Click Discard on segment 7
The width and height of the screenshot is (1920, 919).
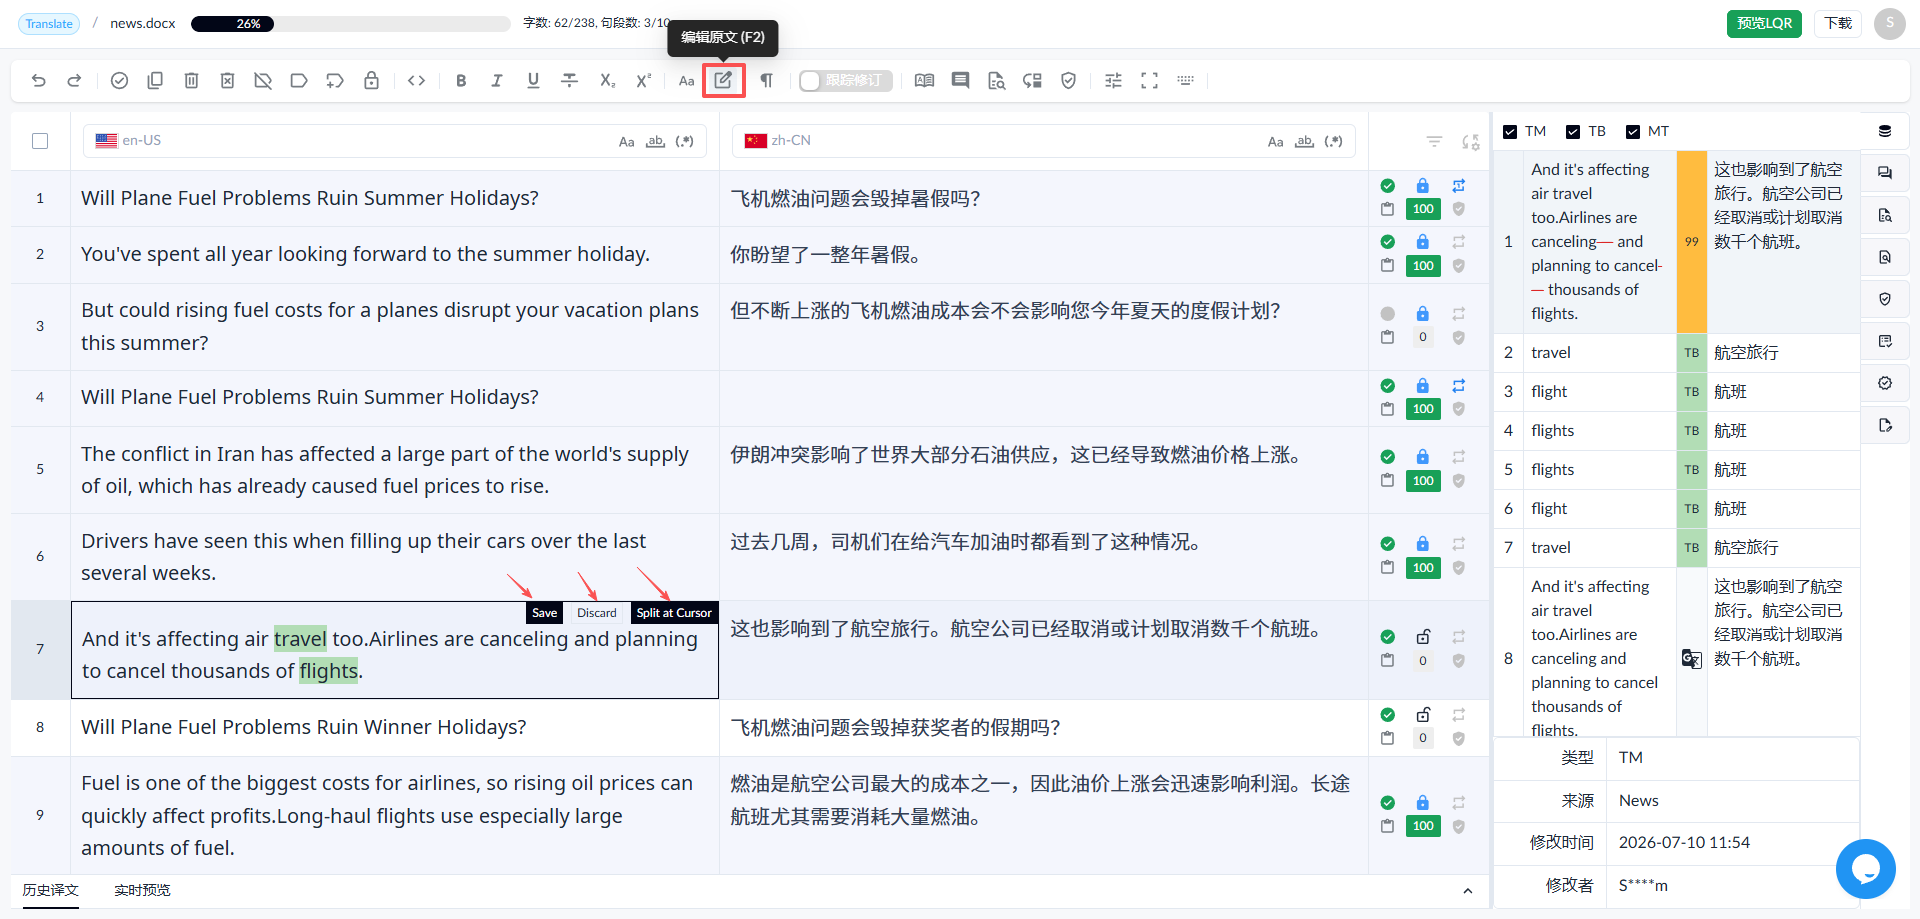[x=596, y=613]
